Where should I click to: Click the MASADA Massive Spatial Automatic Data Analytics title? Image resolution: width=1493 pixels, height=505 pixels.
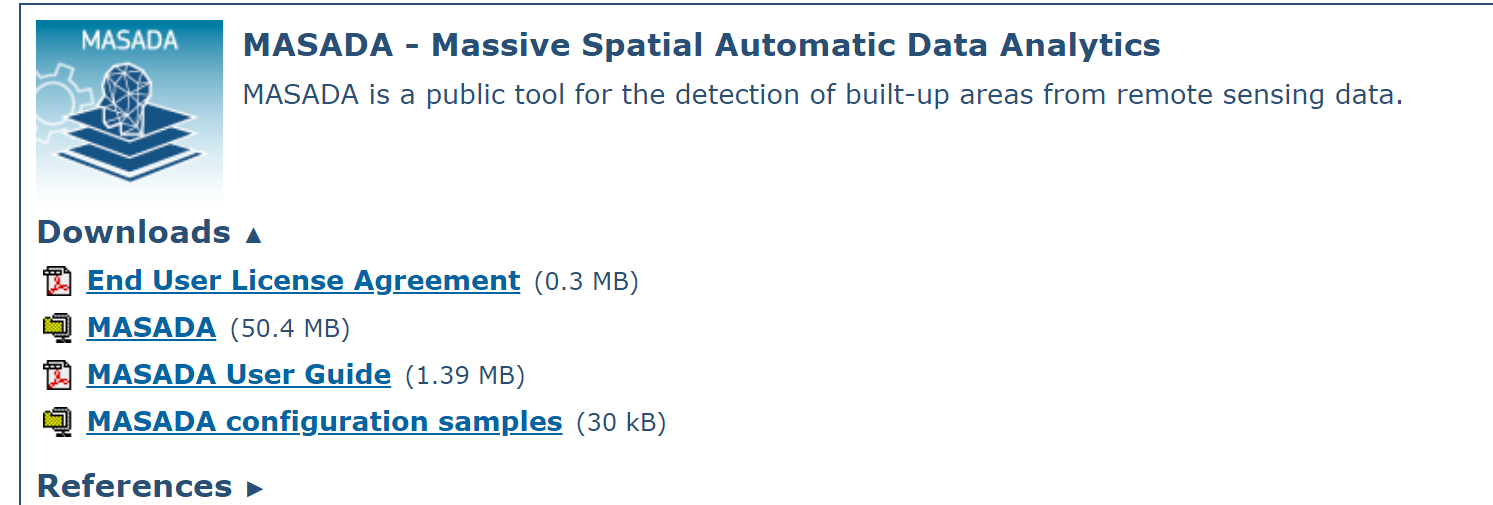[x=702, y=45]
